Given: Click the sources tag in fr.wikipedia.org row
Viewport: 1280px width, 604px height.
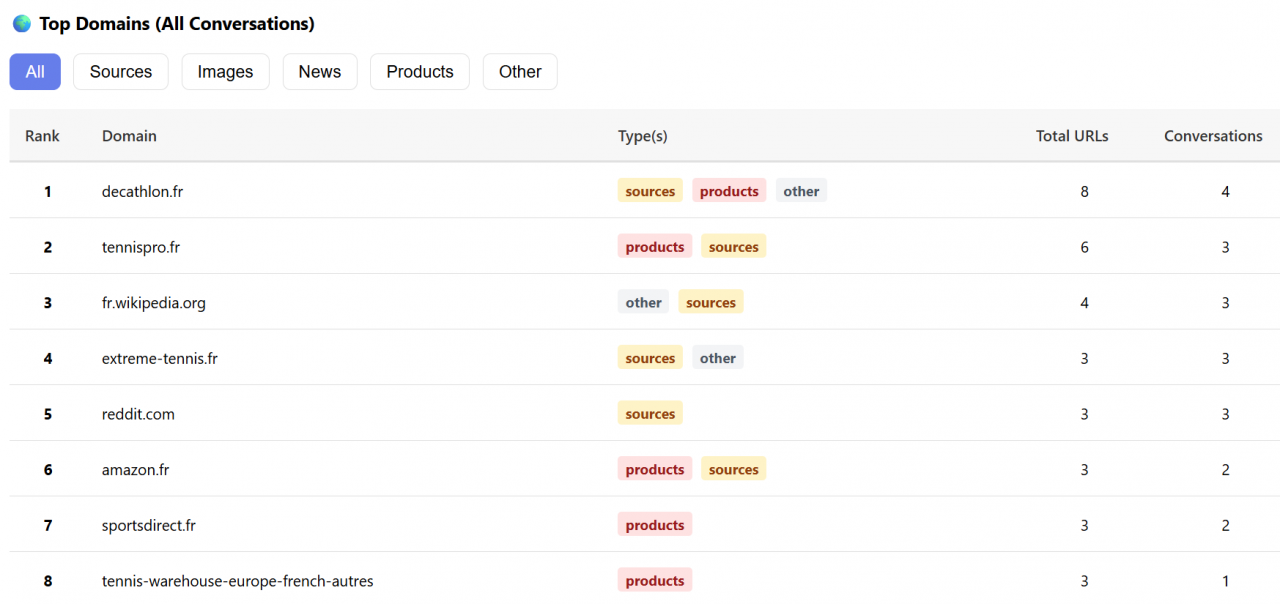Looking at the screenshot, I should click(711, 303).
